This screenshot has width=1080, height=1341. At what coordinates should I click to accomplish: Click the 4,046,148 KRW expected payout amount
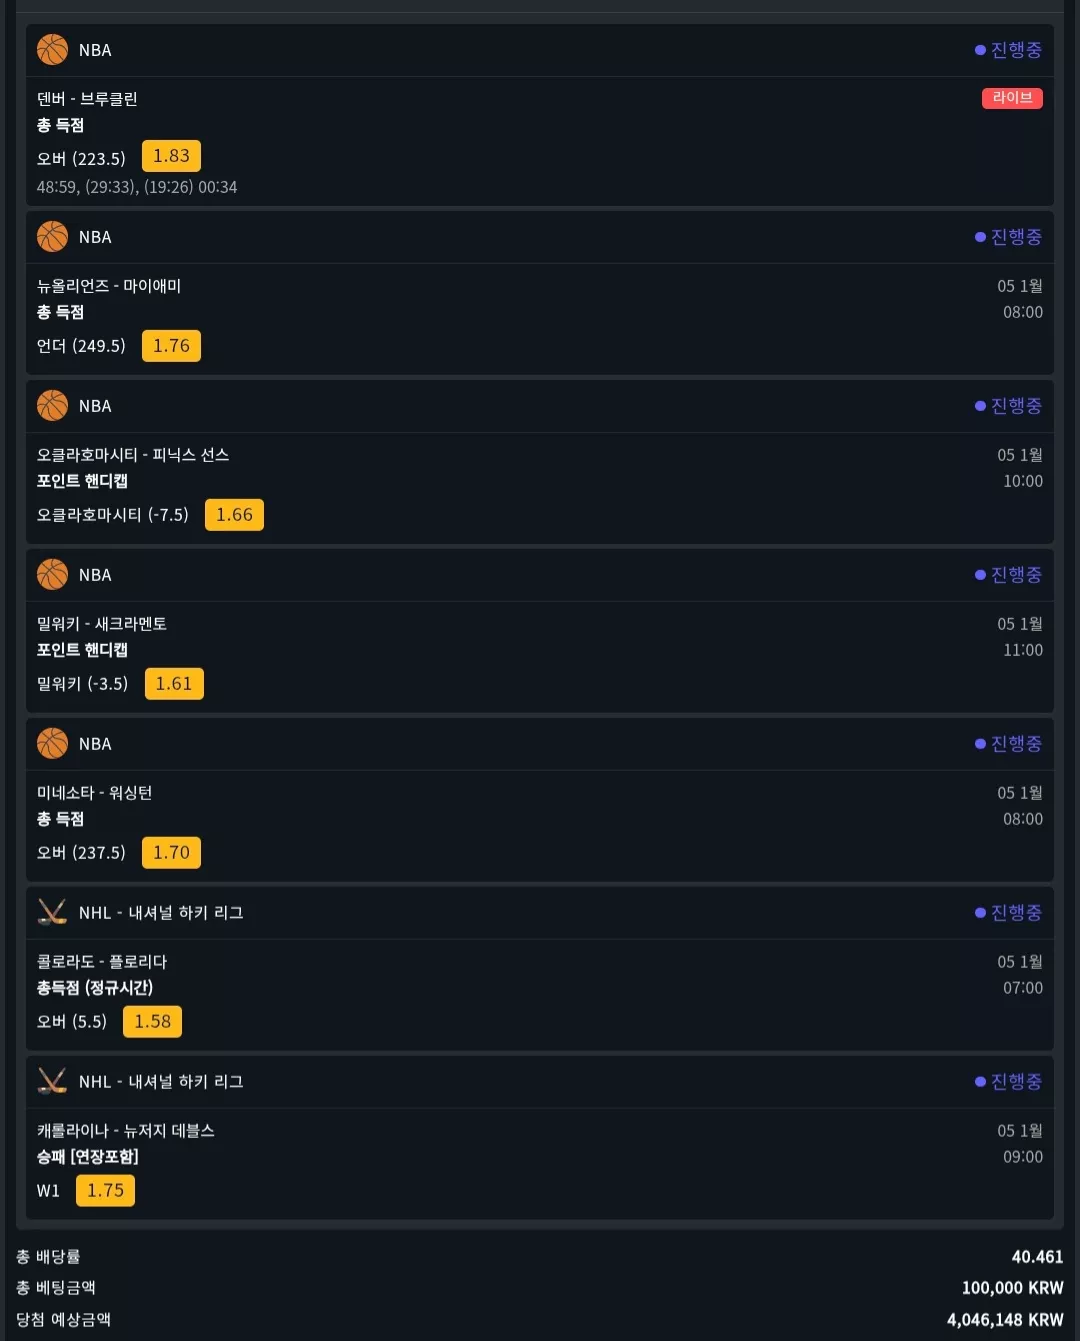[x=1005, y=1320]
